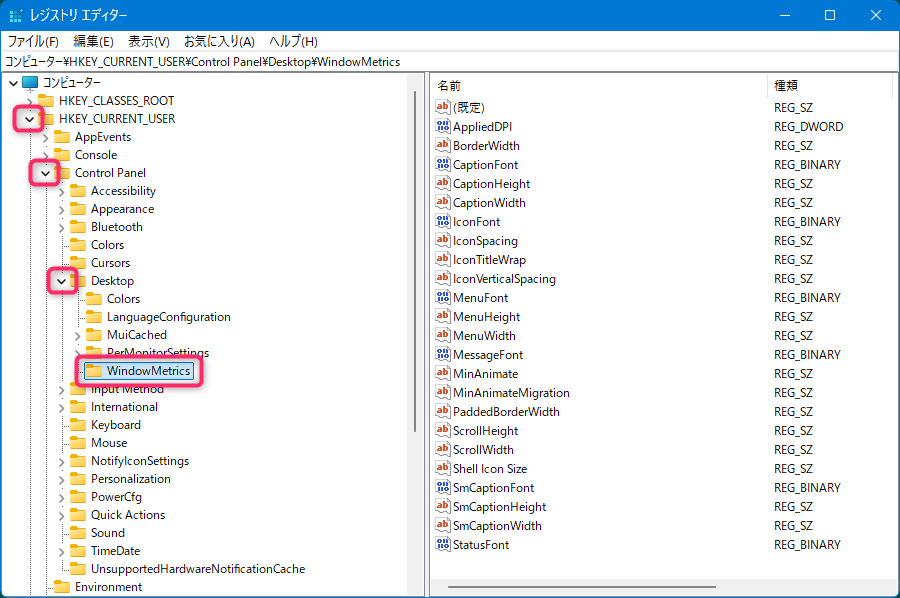This screenshot has height=598, width=900.
Task: Click the Registry Editor title bar icon
Action: (16, 16)
